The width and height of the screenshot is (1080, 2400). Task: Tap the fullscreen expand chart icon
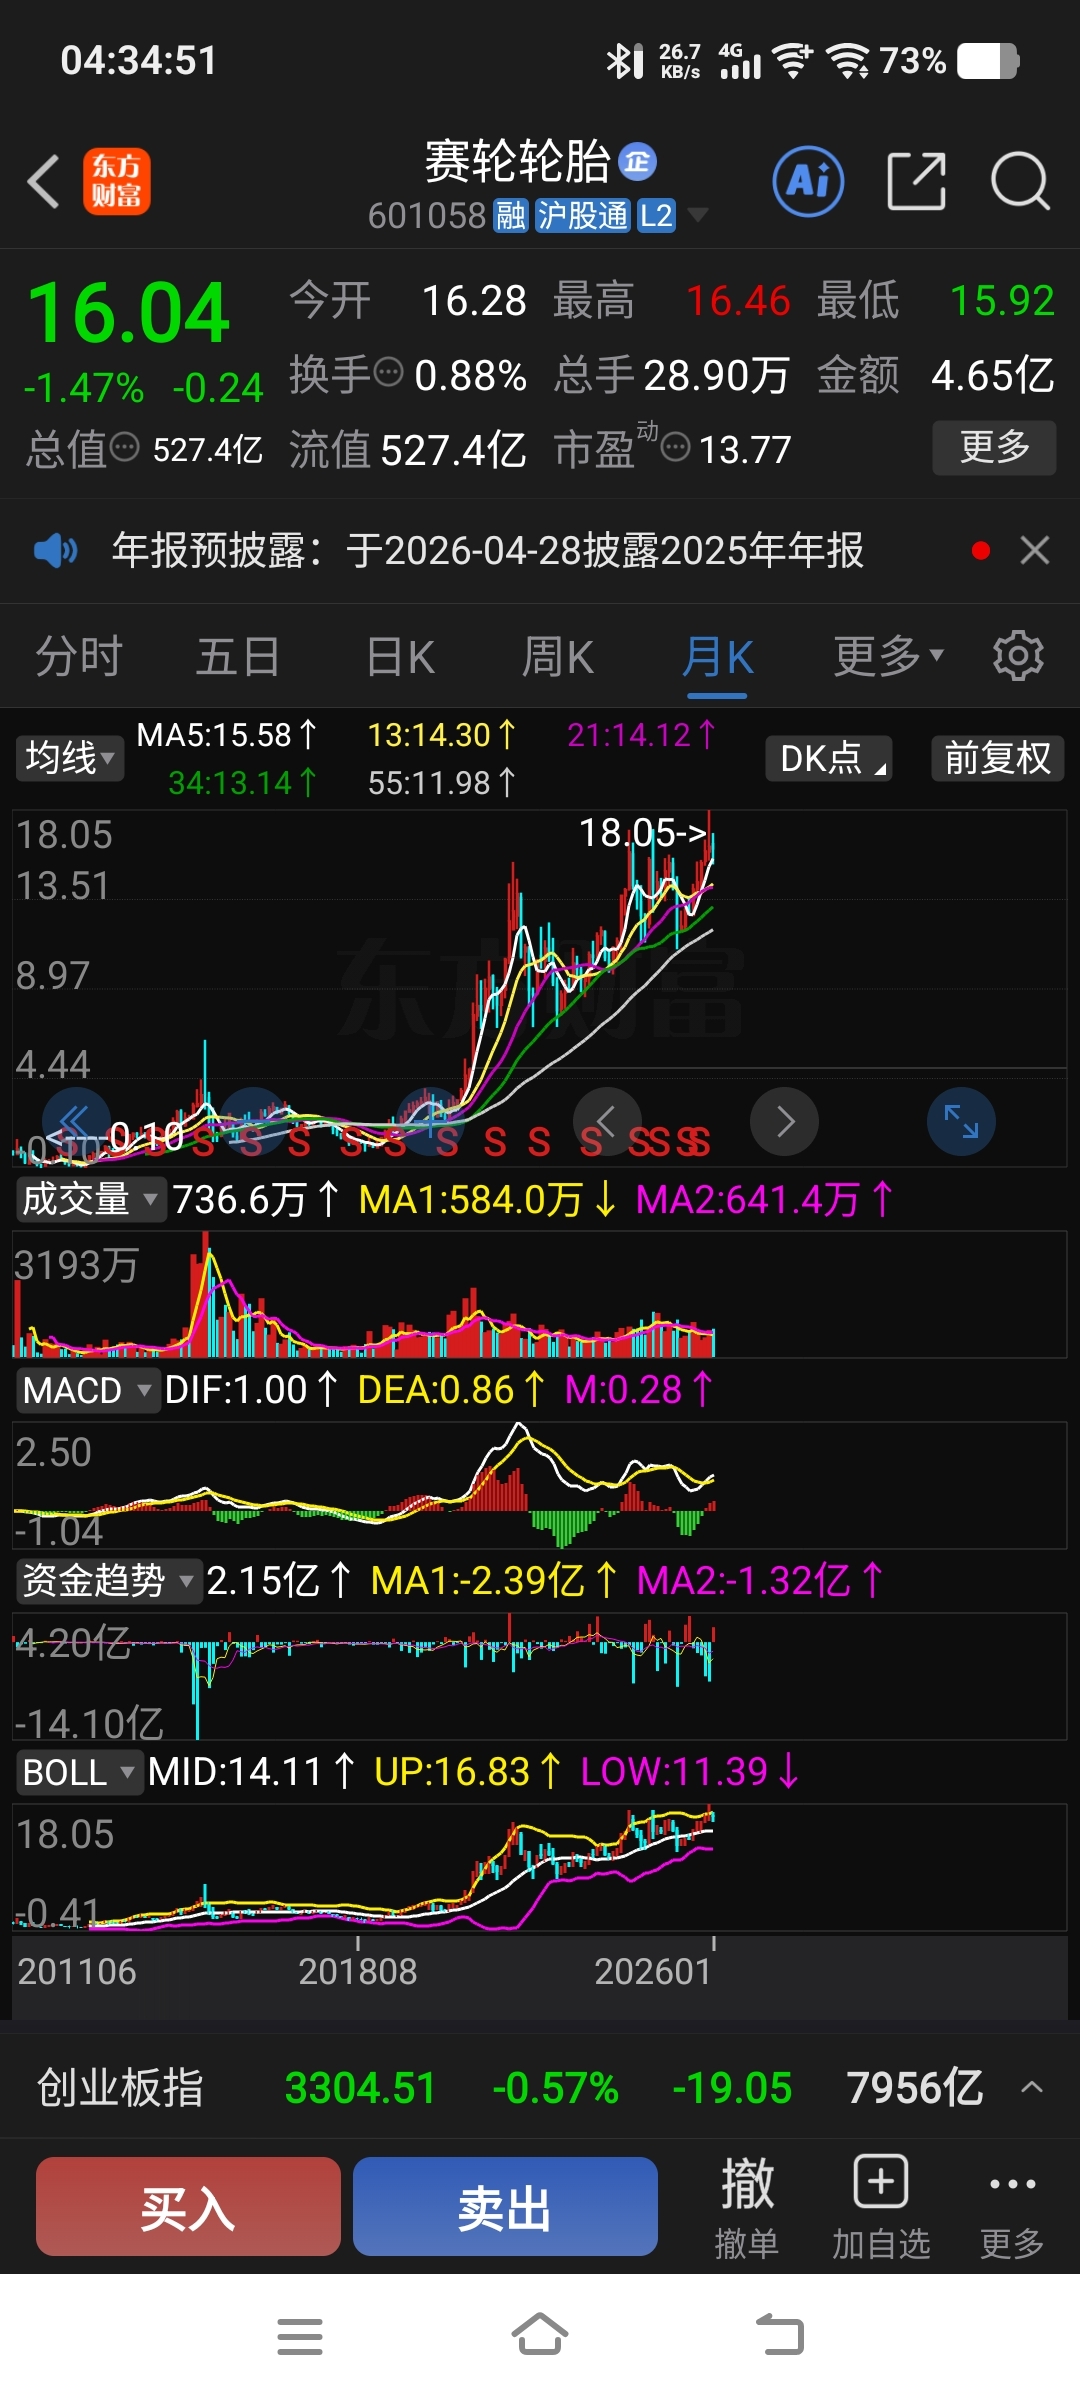tap(961, 1122)
